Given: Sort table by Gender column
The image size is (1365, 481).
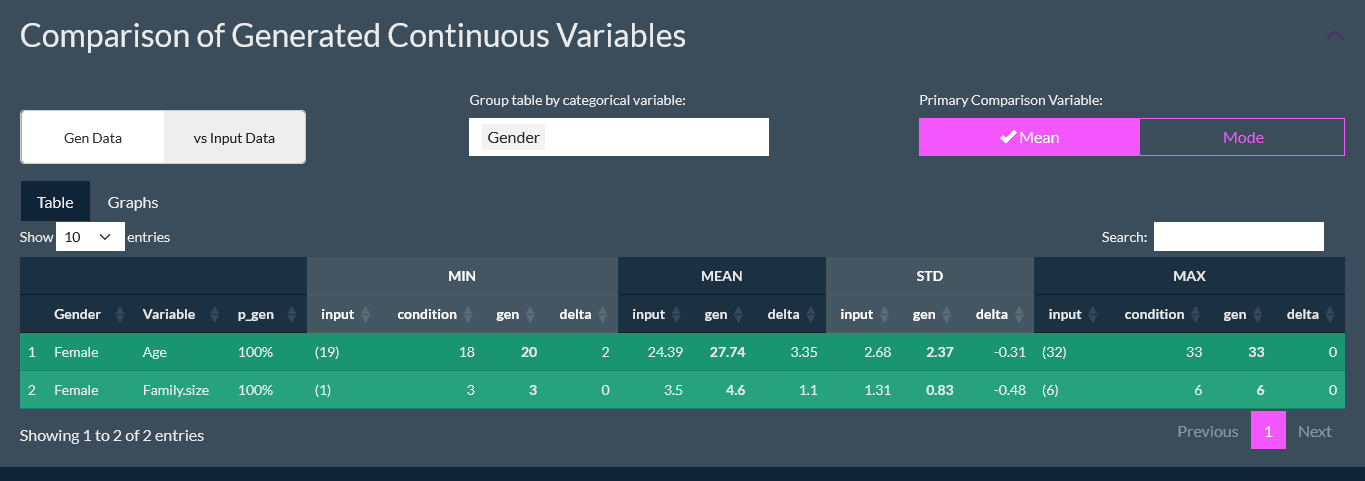Looking at the screenshot, I should coord(91,314).
